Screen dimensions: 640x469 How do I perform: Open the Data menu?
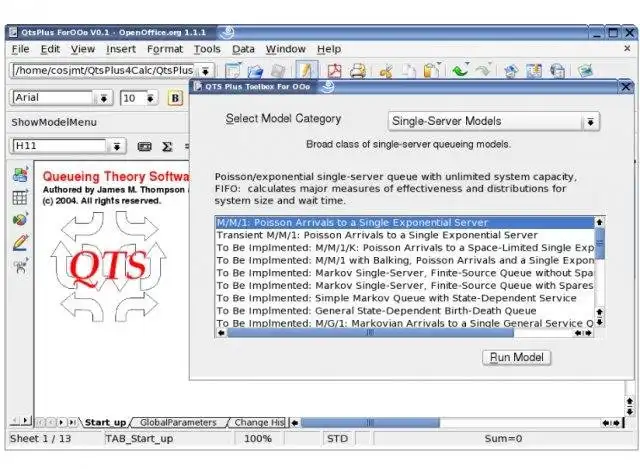243,49
